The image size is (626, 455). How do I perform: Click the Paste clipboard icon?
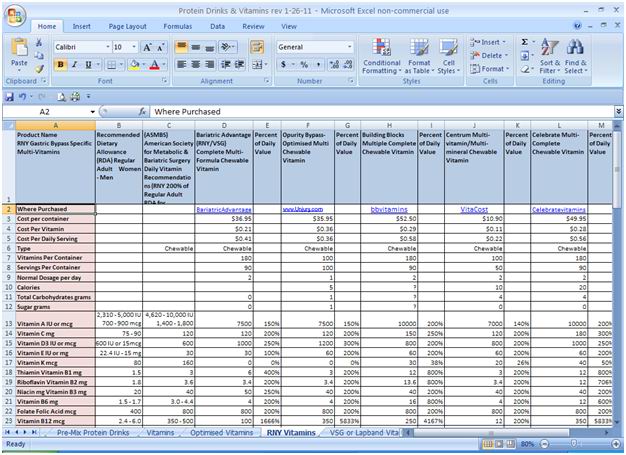click(x=19, y=48)
